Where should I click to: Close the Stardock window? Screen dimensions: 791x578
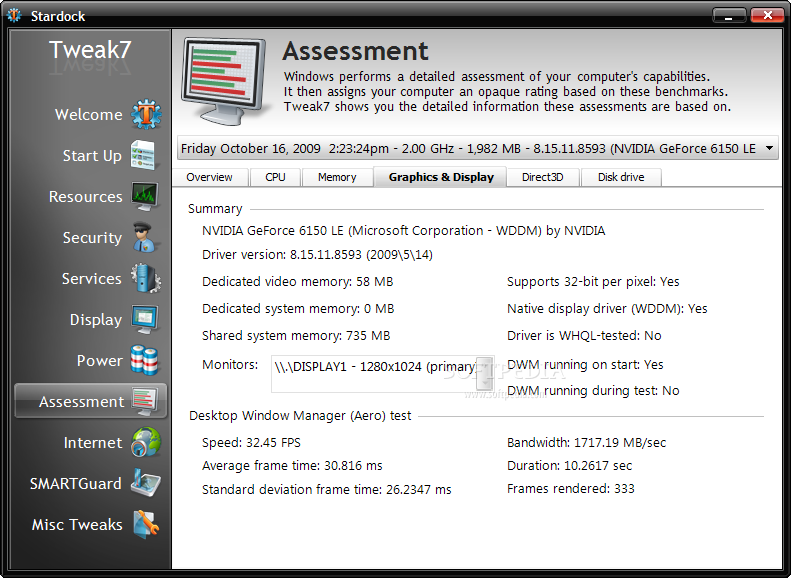766,16
